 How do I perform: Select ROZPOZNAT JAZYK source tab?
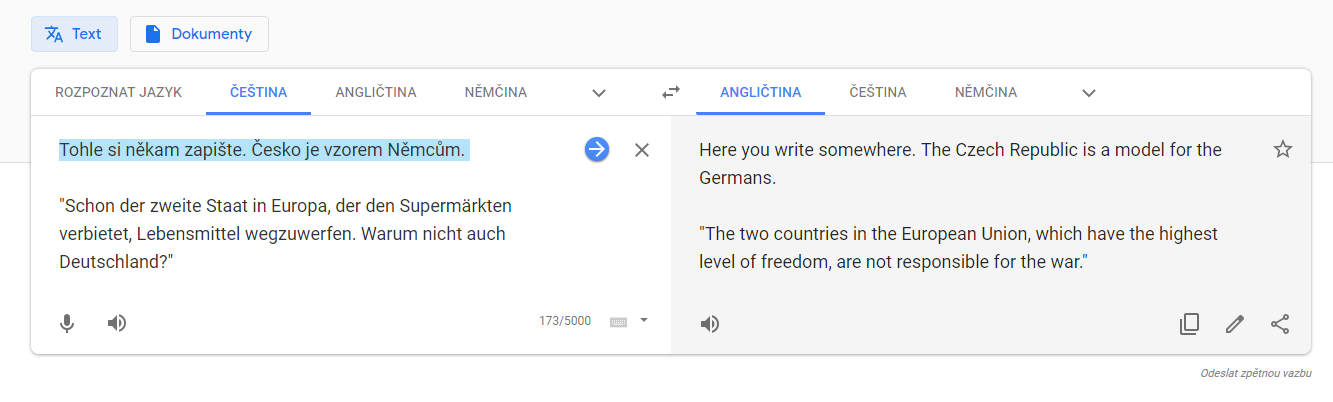coord(119,92)
